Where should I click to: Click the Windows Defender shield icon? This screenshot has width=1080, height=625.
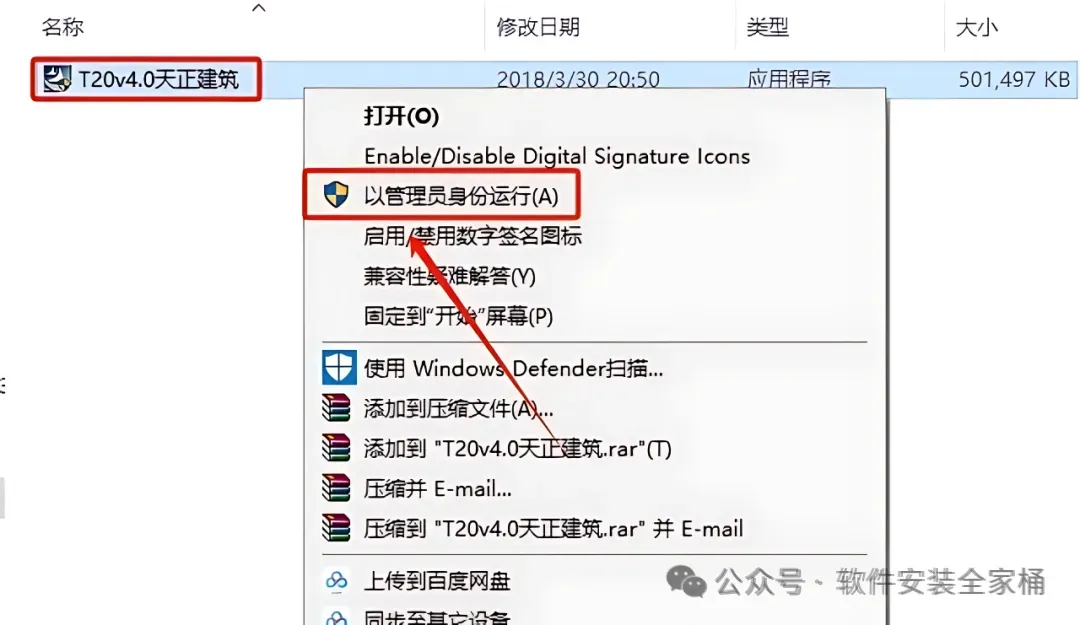click(338, 367)
